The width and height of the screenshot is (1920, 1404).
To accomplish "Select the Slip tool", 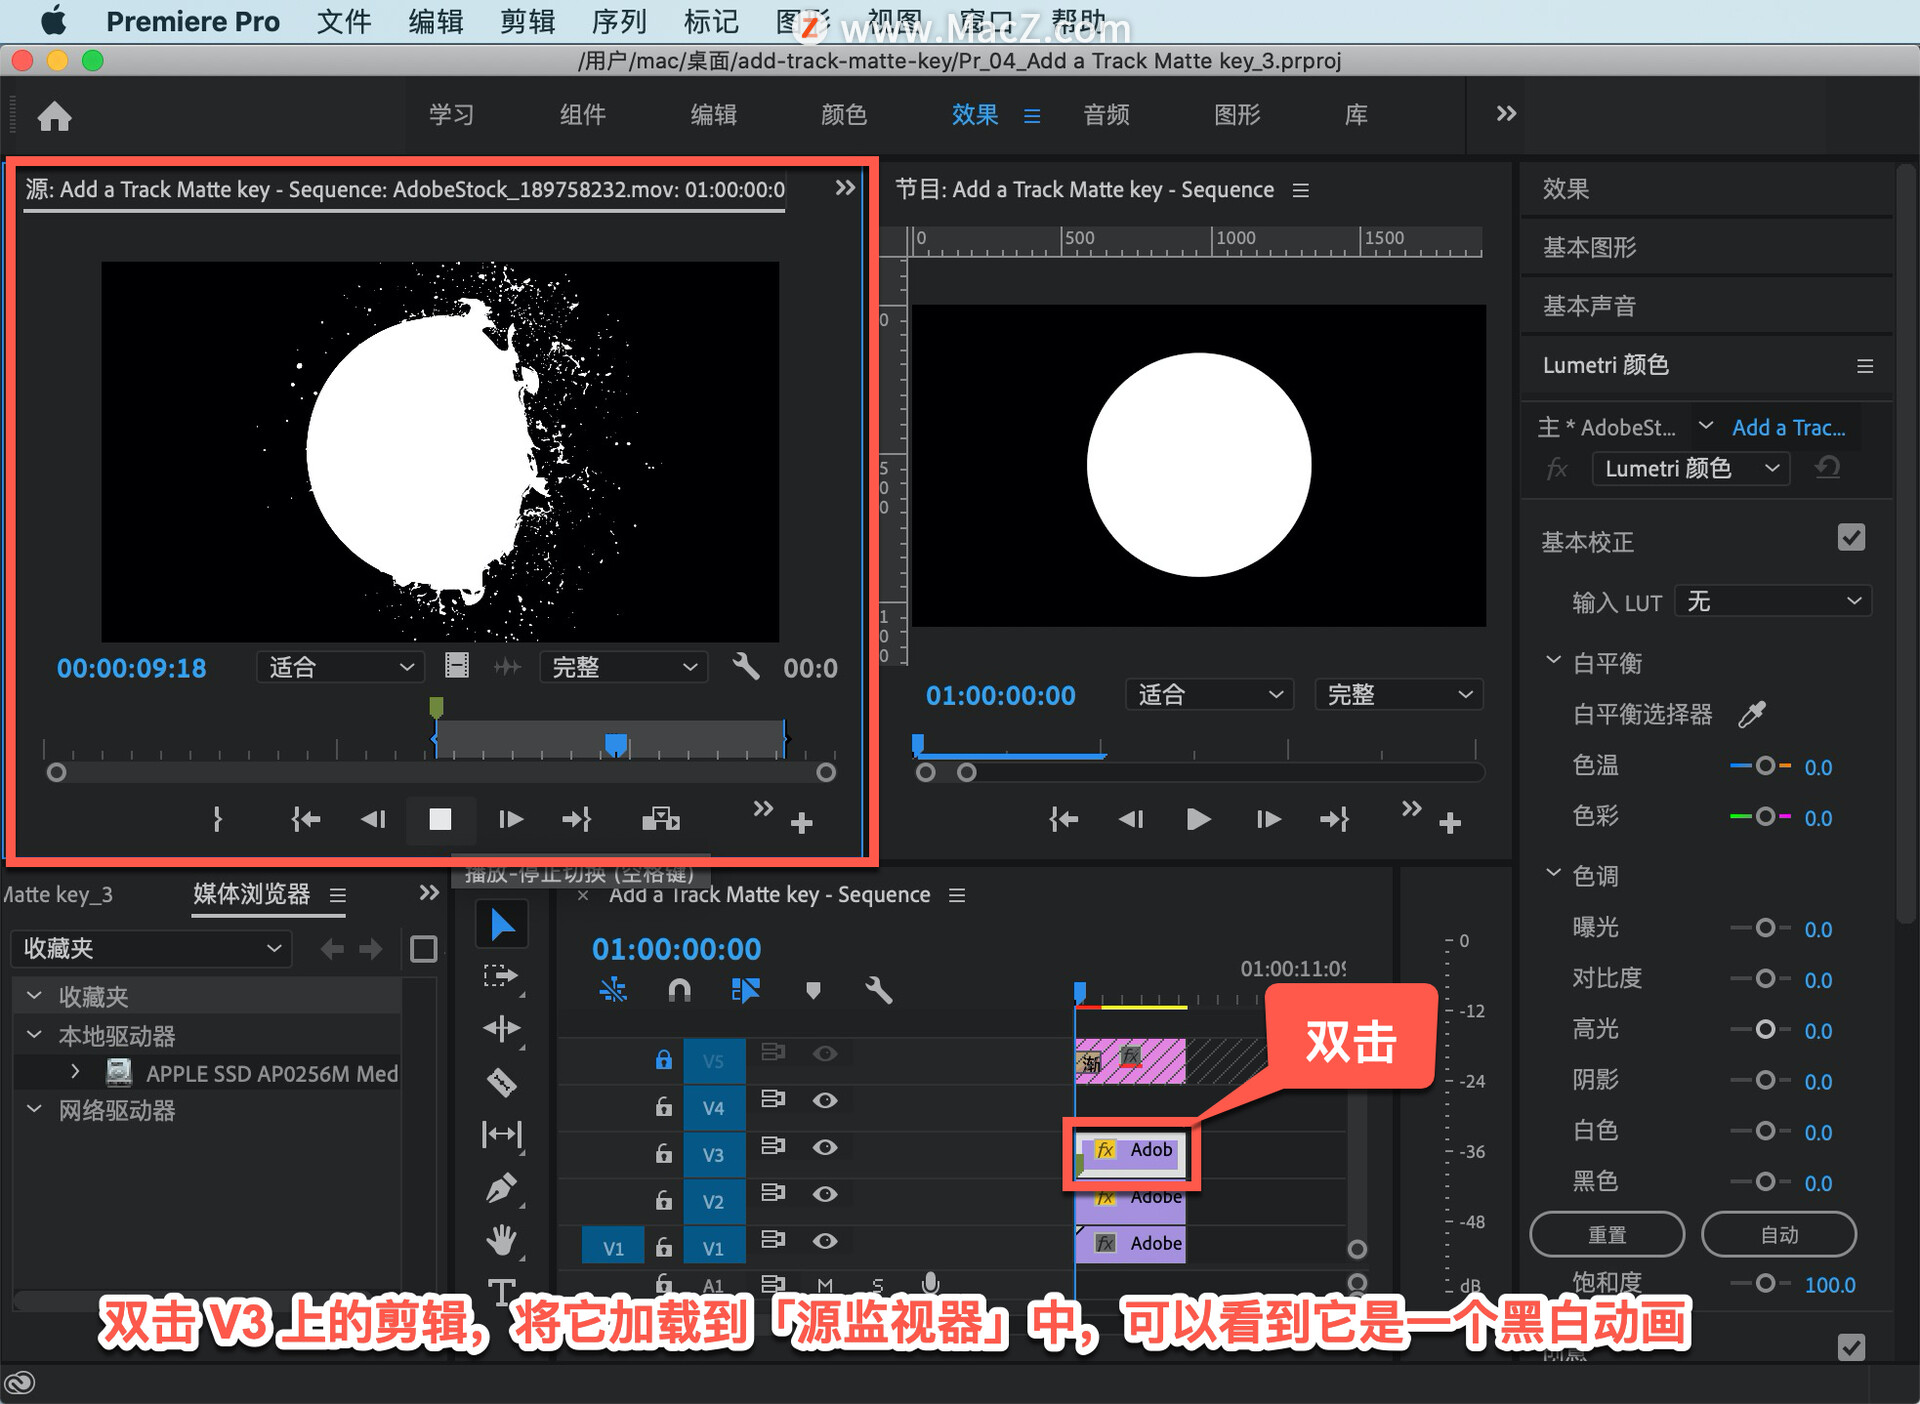I will tap(501, 1134).
